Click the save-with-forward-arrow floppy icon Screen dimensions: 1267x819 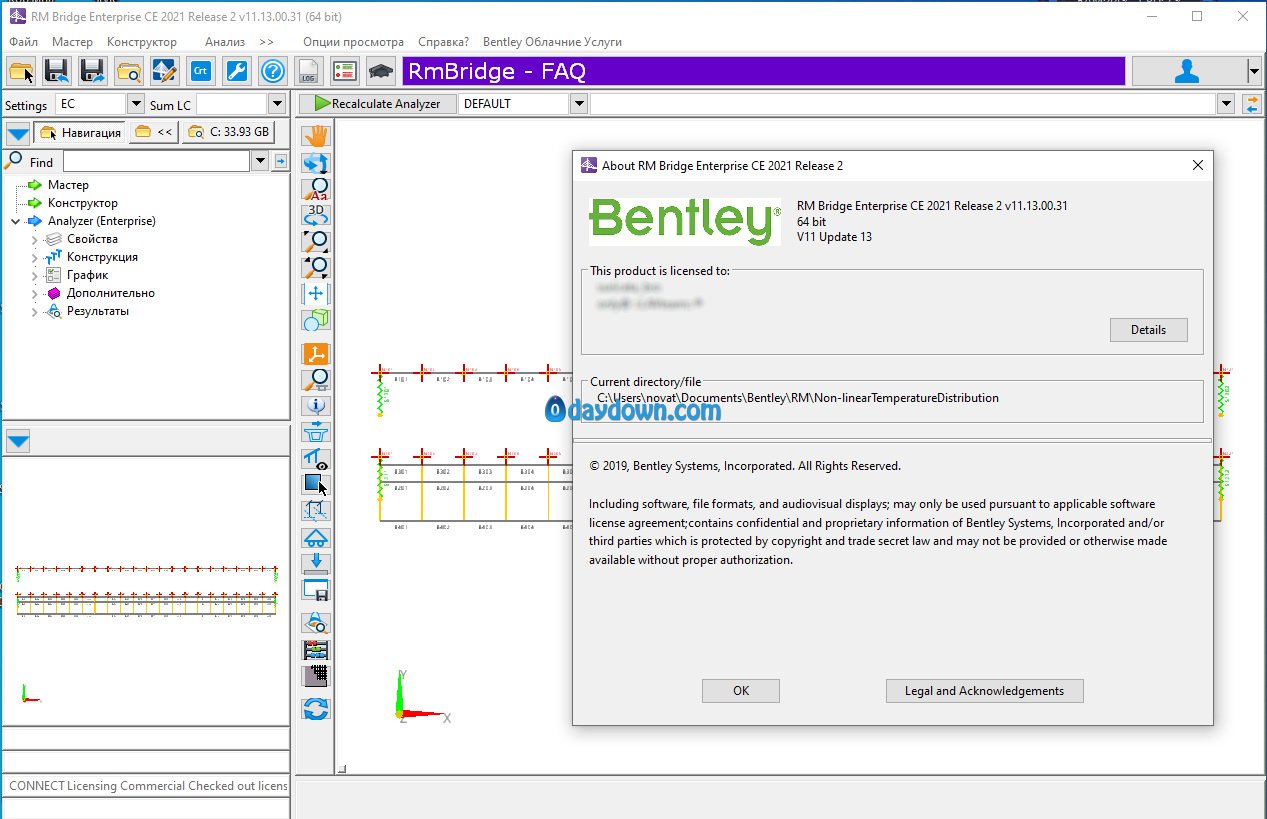click(x=93, y=71)
